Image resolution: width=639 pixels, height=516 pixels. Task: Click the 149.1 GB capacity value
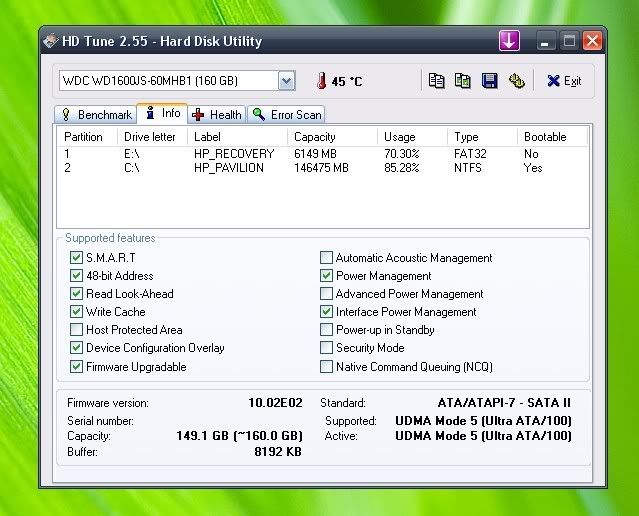(x=240, y=436)
